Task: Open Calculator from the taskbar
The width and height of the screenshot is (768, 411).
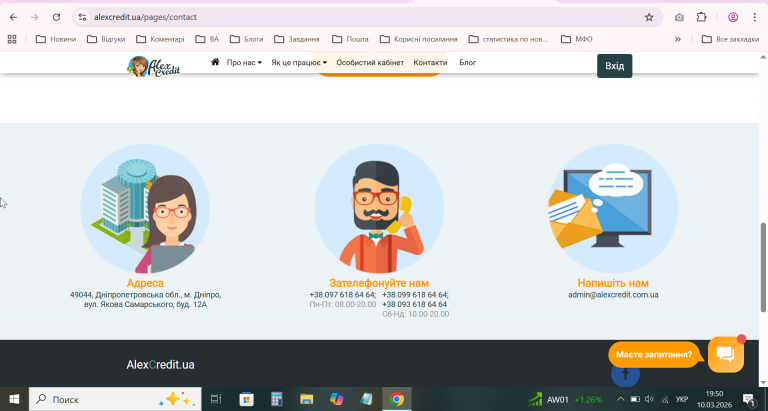Action: (x=277, y=399)
